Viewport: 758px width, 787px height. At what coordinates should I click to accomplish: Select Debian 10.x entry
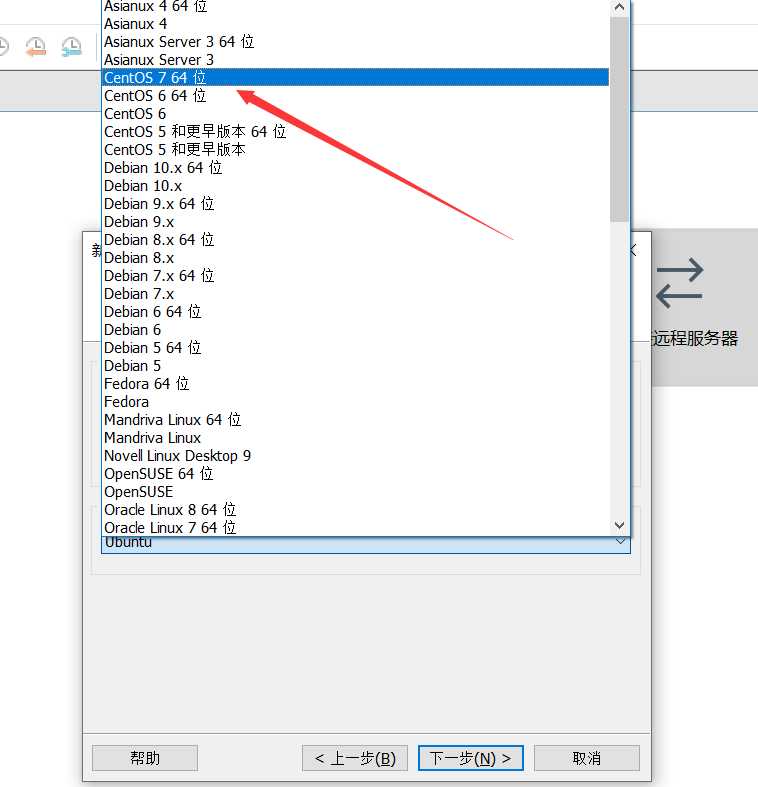(x=356, y=186)
